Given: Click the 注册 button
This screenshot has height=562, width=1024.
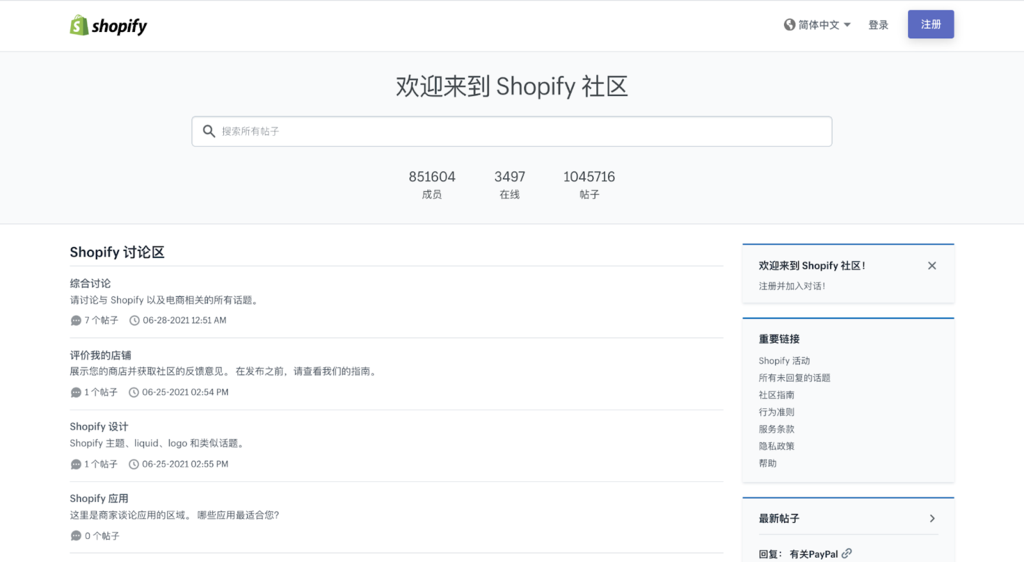Looking at the screenshot, I should [x=931, y=24].
